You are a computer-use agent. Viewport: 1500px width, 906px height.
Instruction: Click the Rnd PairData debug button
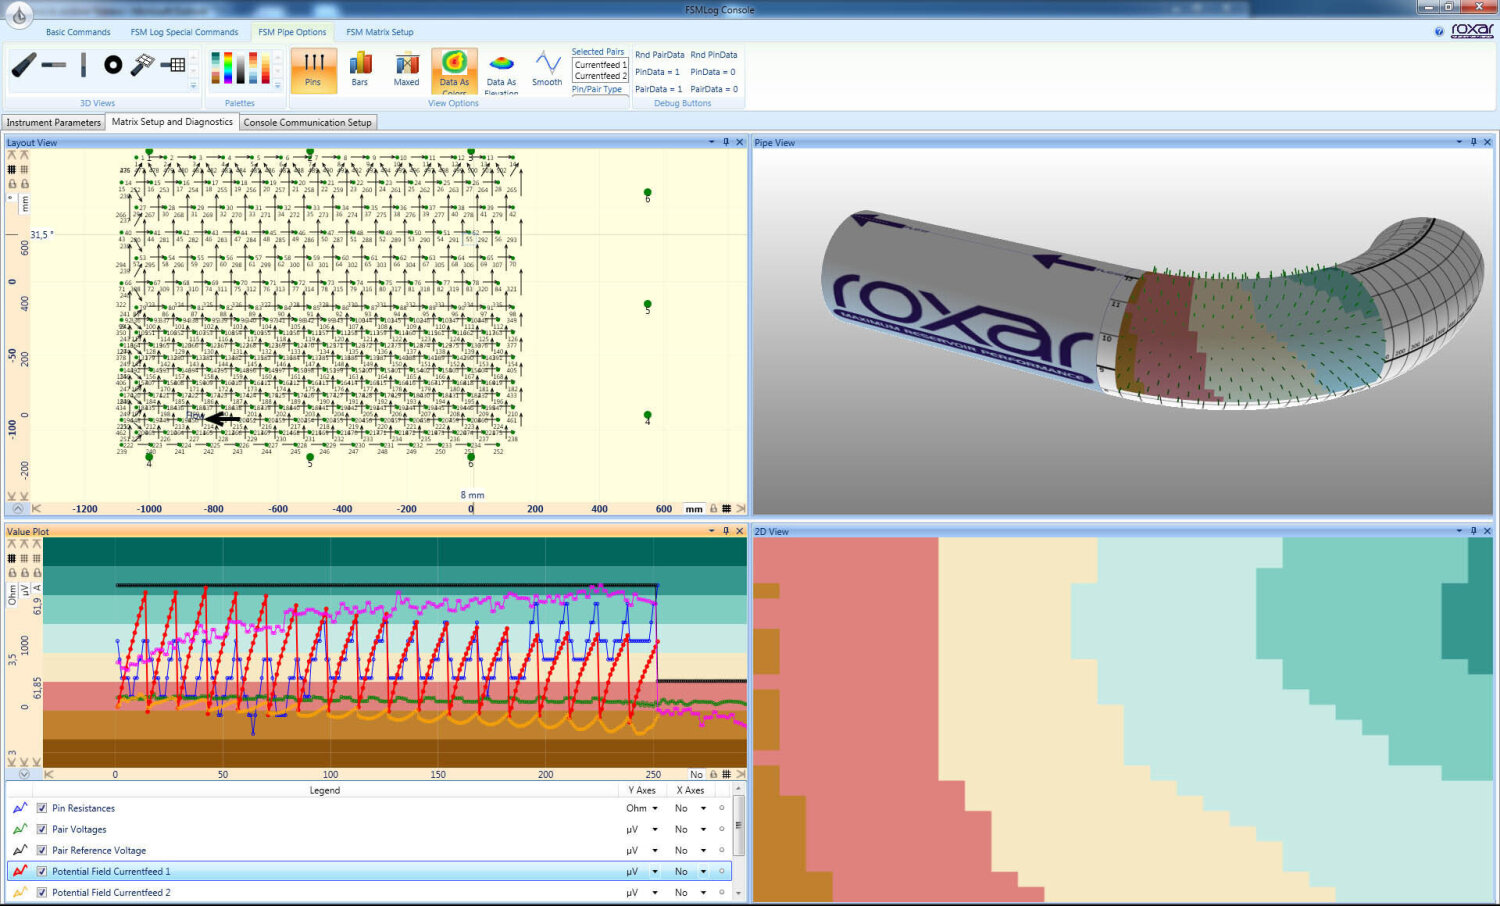click(659, 55)
